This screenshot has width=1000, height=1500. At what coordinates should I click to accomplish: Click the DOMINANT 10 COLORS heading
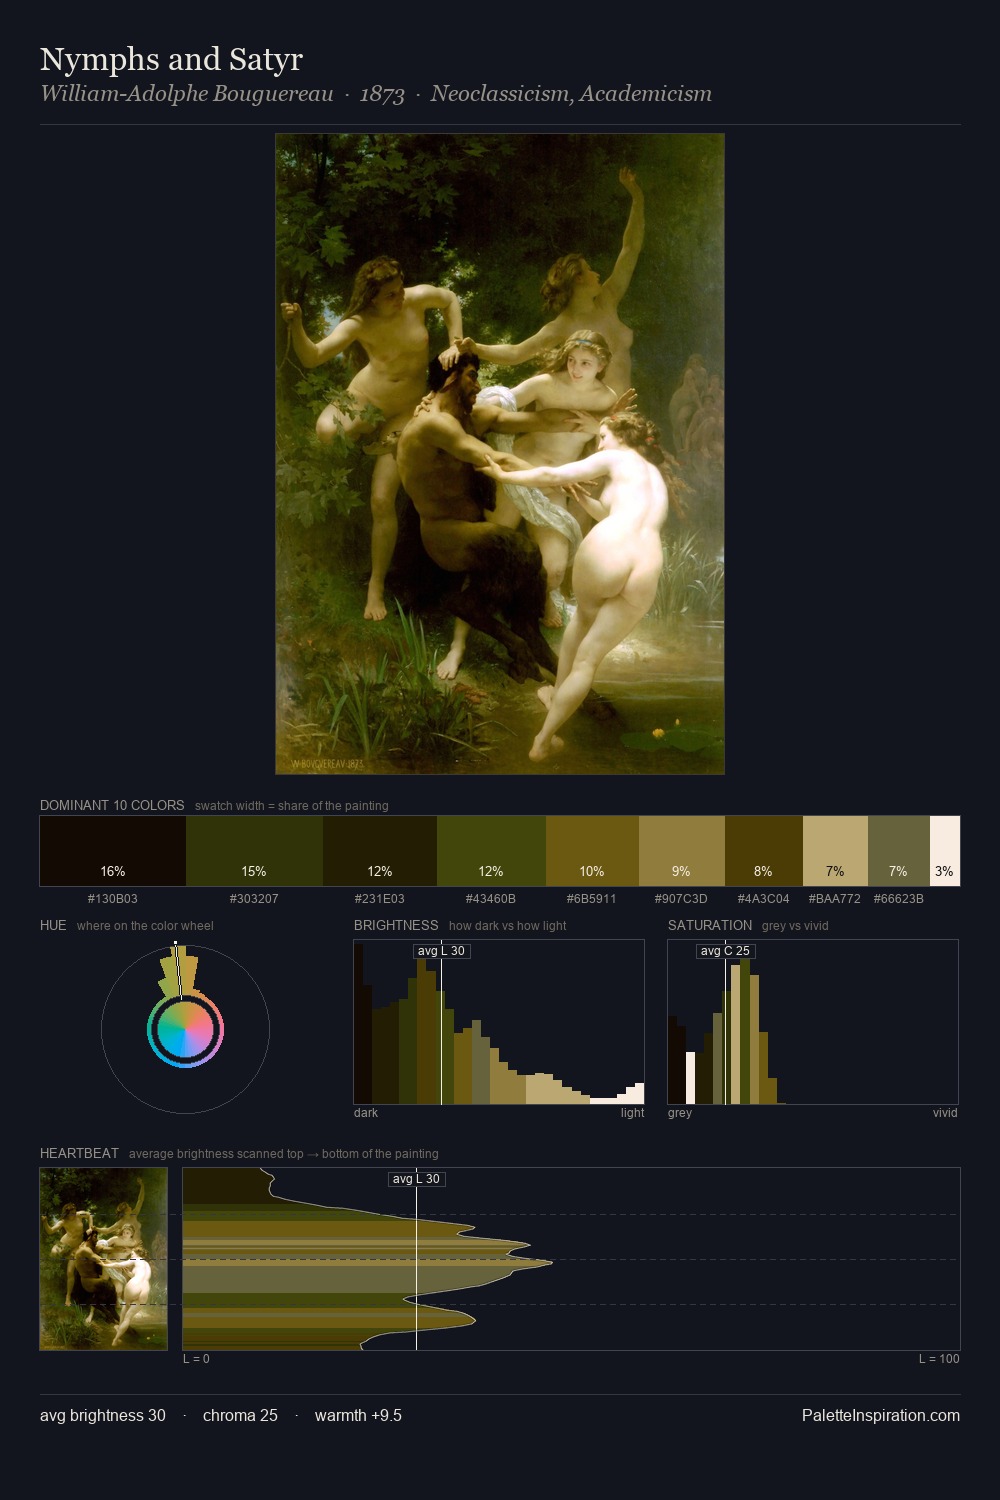coord(112,805)
